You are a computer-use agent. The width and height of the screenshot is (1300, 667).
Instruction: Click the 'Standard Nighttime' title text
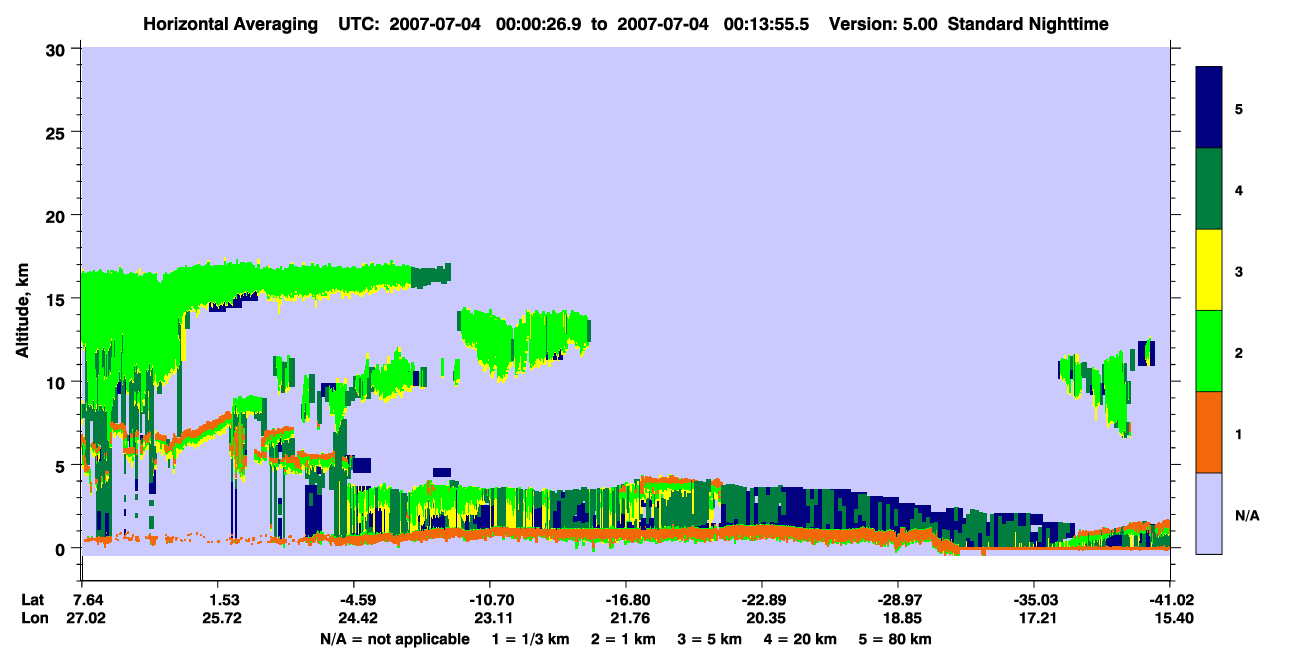point(1028,23)
